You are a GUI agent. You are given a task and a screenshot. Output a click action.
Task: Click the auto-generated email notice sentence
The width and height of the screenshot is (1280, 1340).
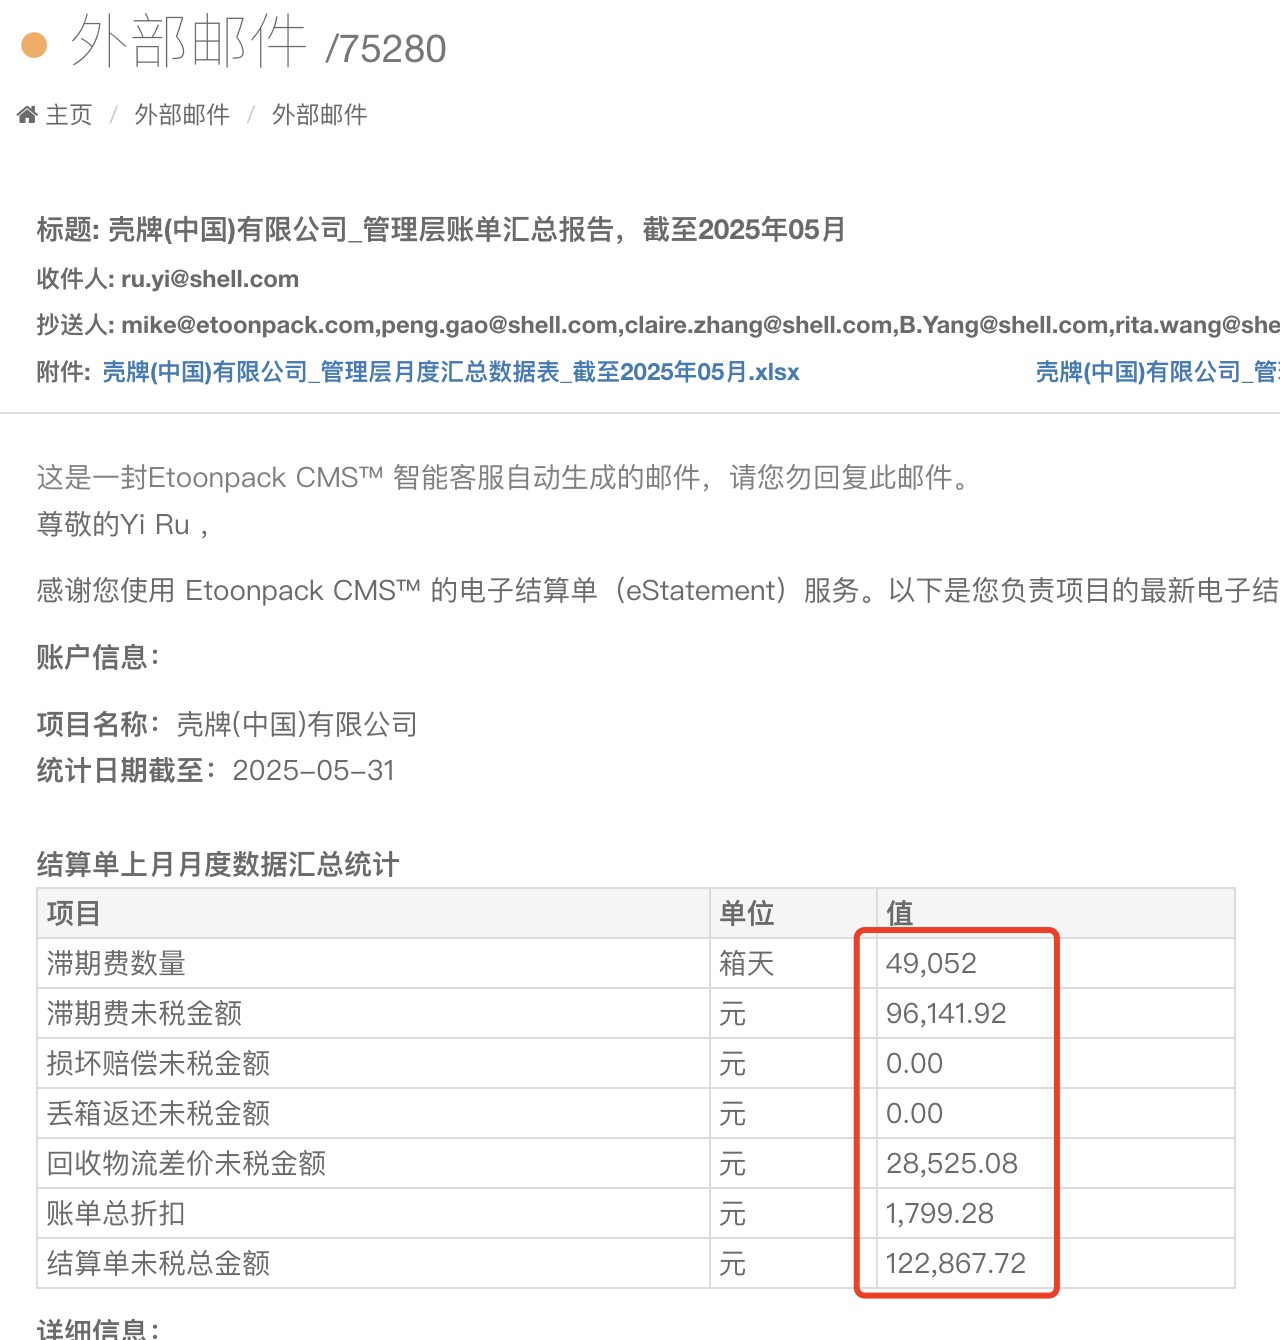[503, 477]
